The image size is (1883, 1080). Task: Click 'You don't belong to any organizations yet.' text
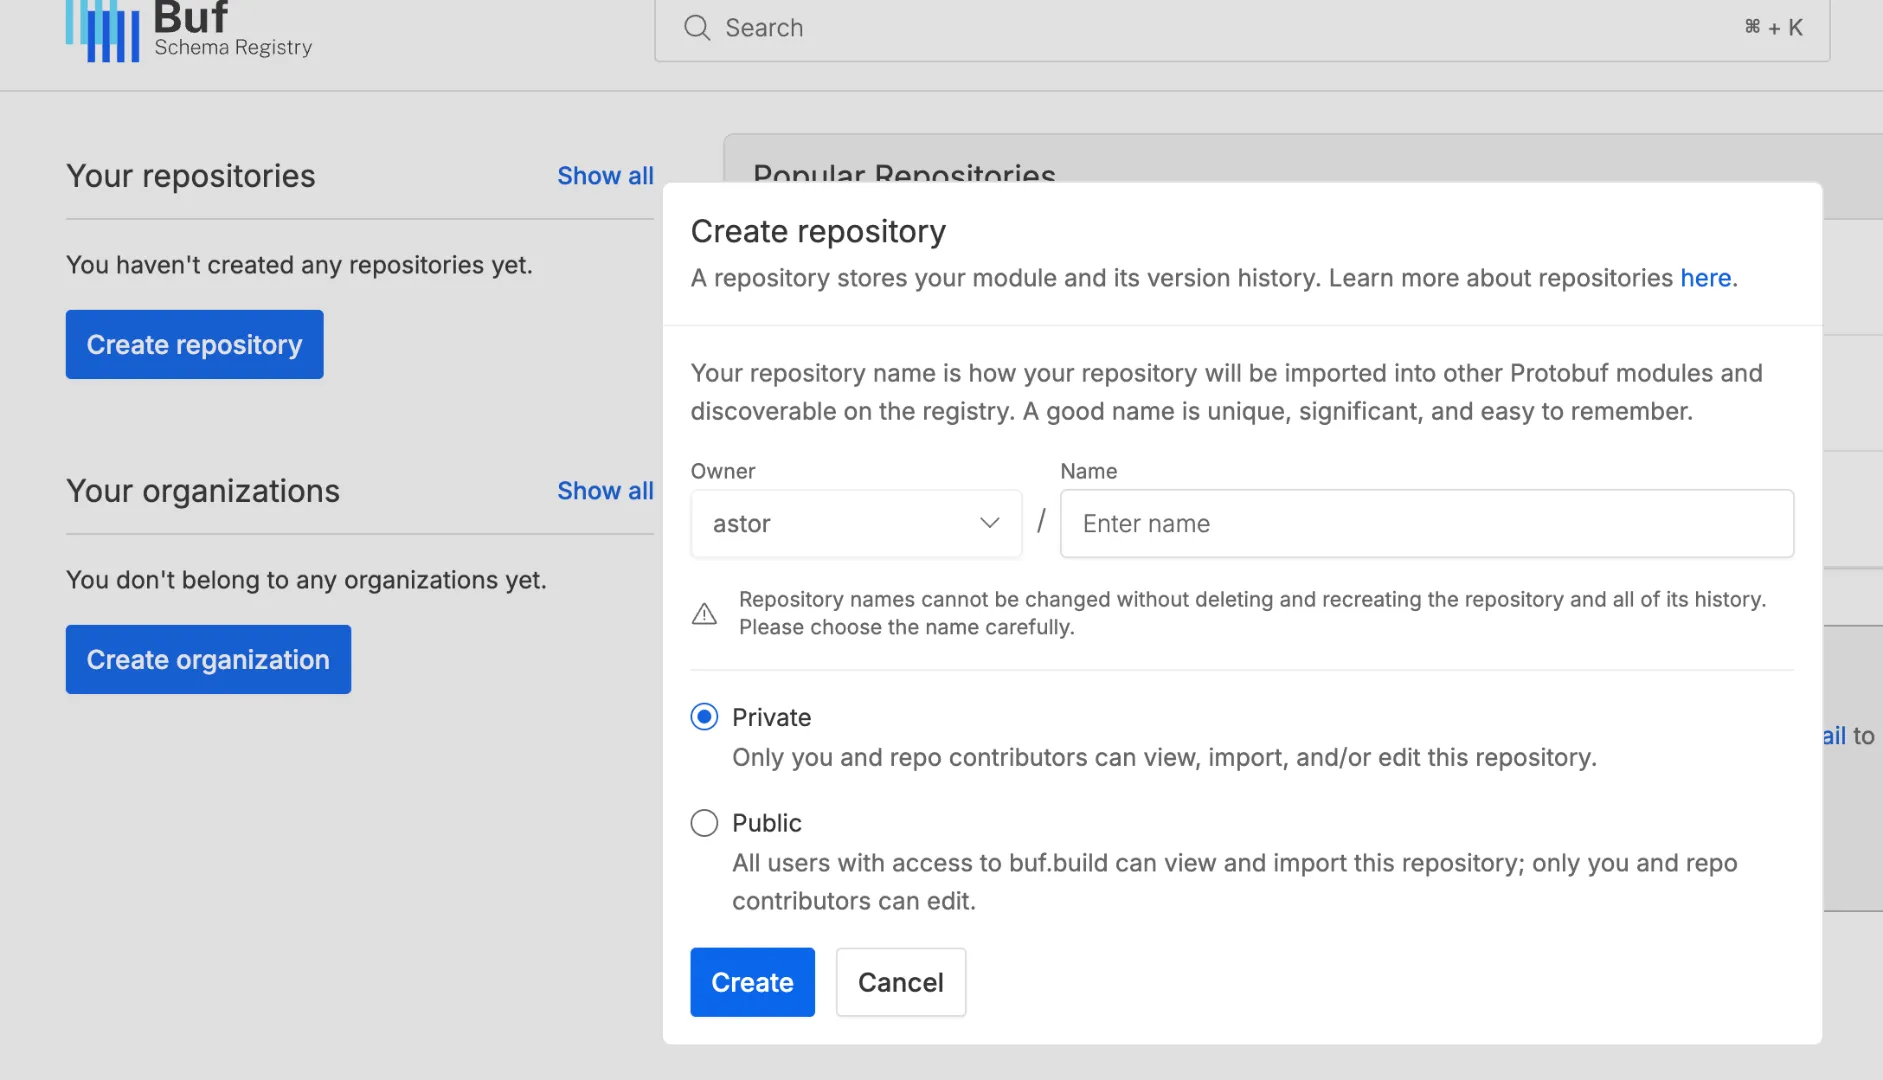306,580
